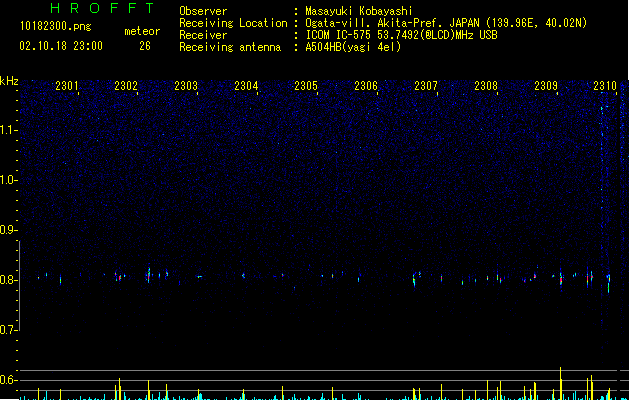Click the 0.7 kHz axis label
Viewport: 629px width, 400px height.
click(9, 330)
